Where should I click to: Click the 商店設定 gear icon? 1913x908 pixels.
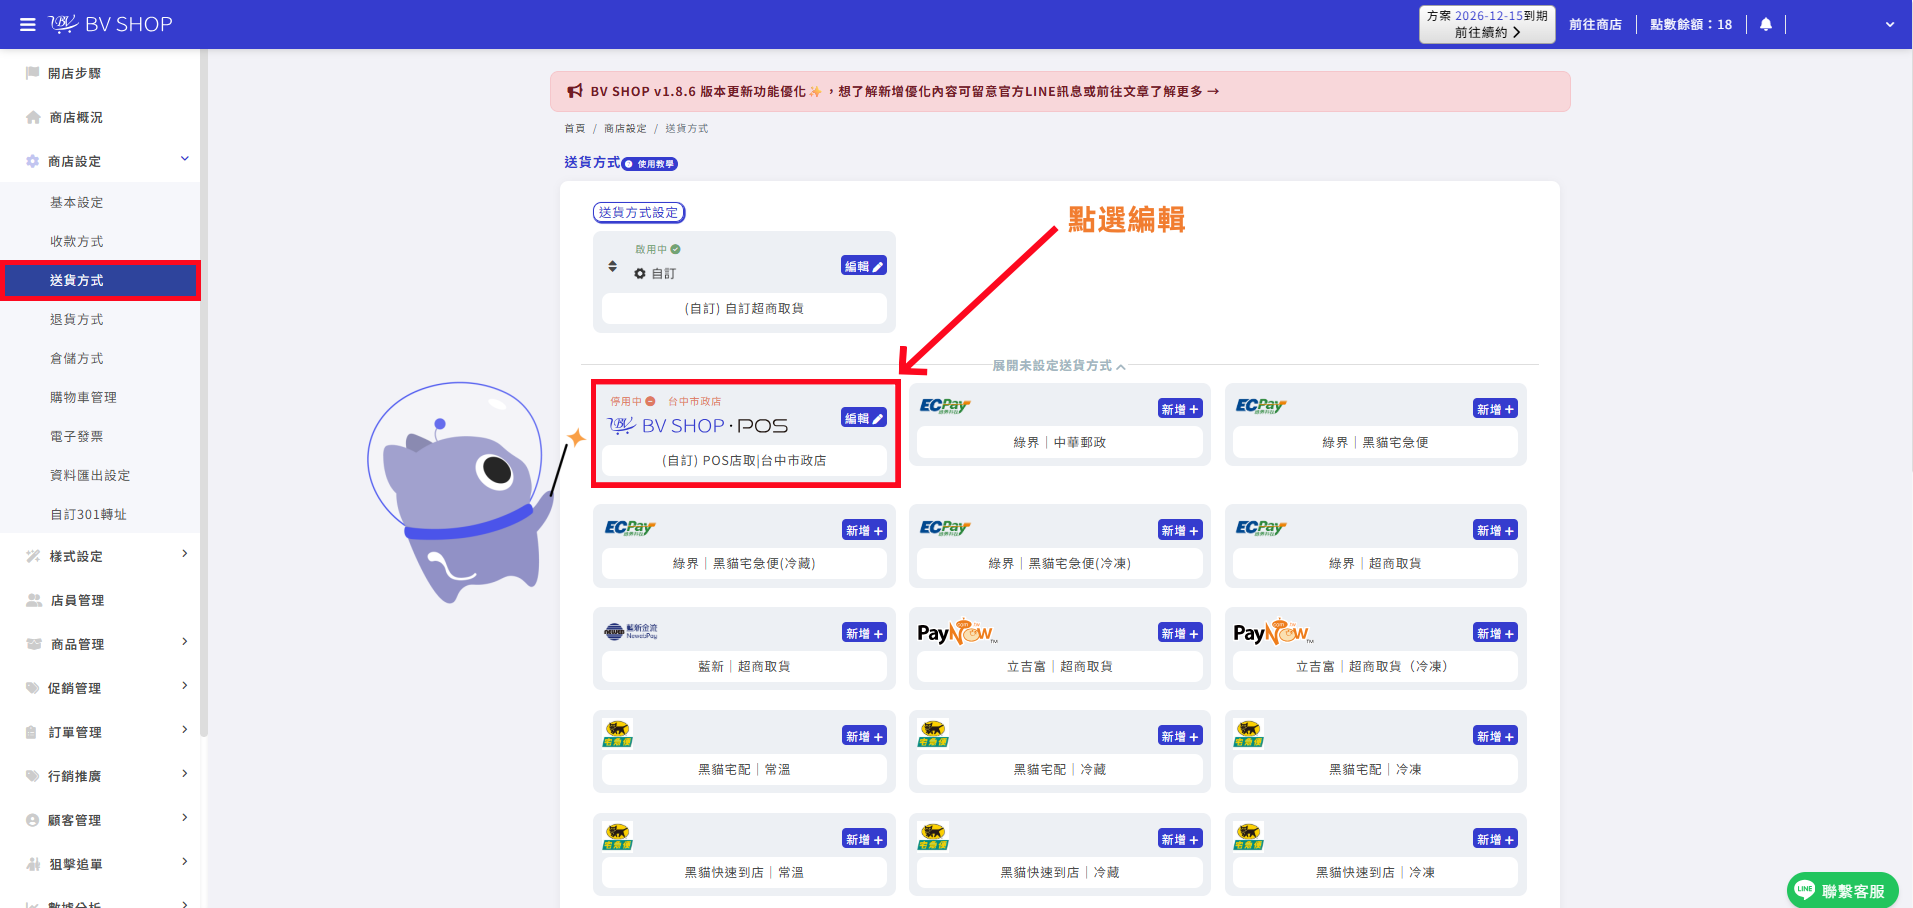pyautogui.click(x=33, y=161)
